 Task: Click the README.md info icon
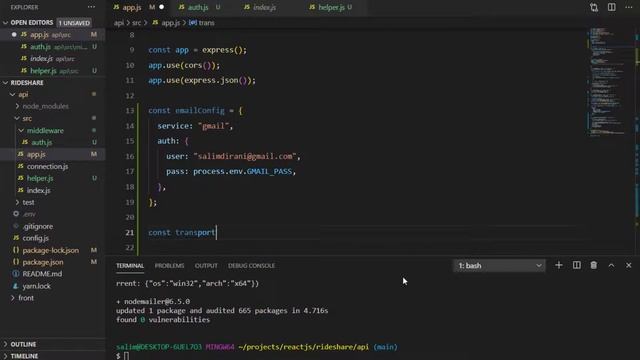(x=16, y=273)
